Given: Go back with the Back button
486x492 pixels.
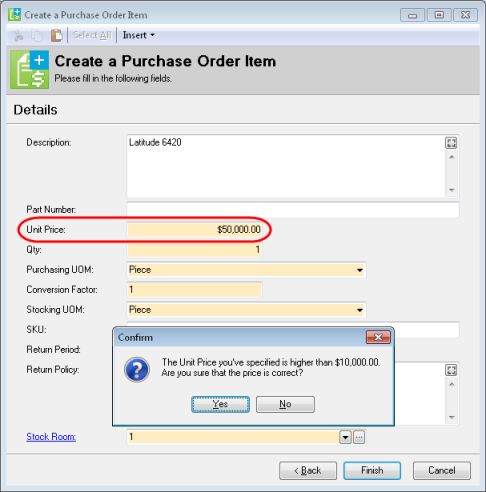Looking at the screenshot, I should pos(308,470).
